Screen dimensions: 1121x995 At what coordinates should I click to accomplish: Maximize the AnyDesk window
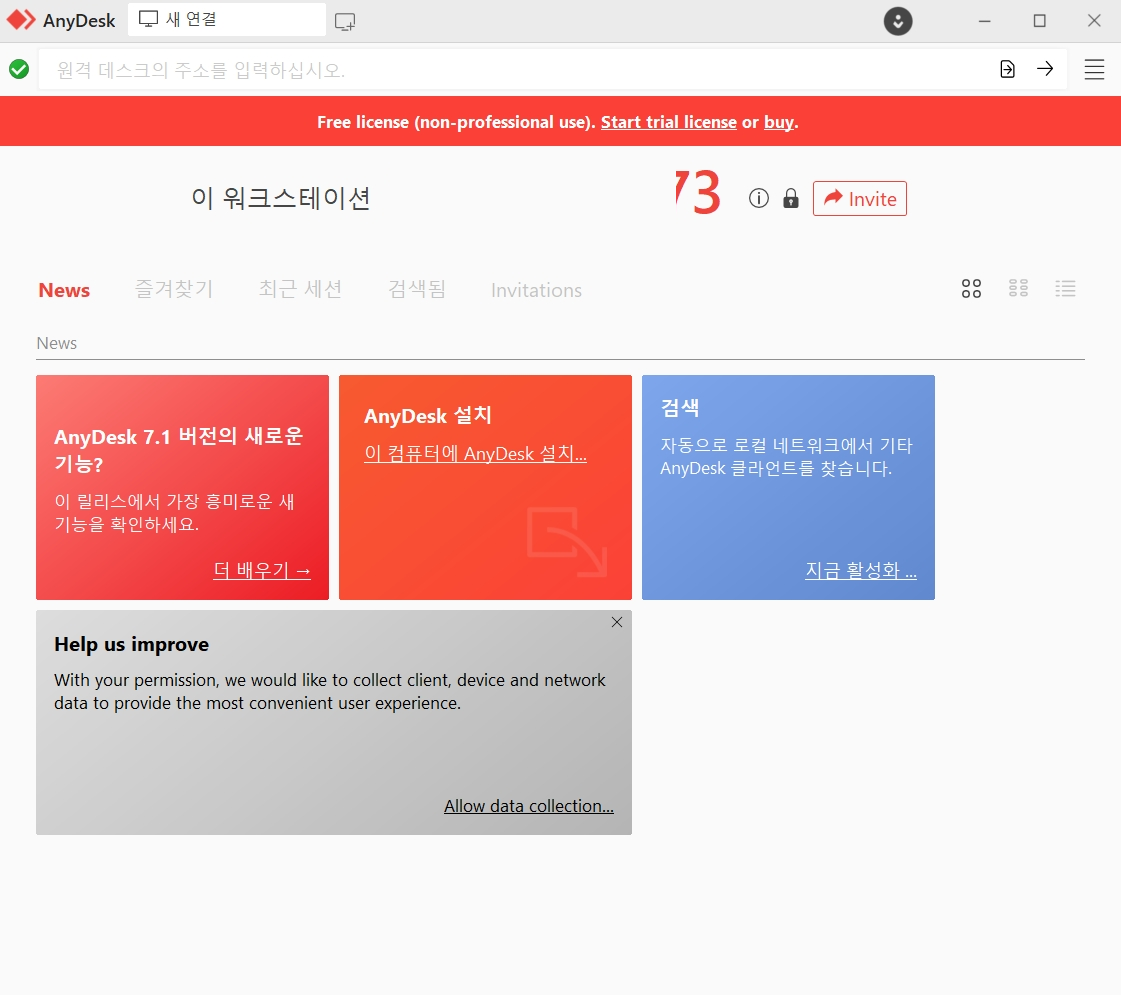(x=1039, y=21)
